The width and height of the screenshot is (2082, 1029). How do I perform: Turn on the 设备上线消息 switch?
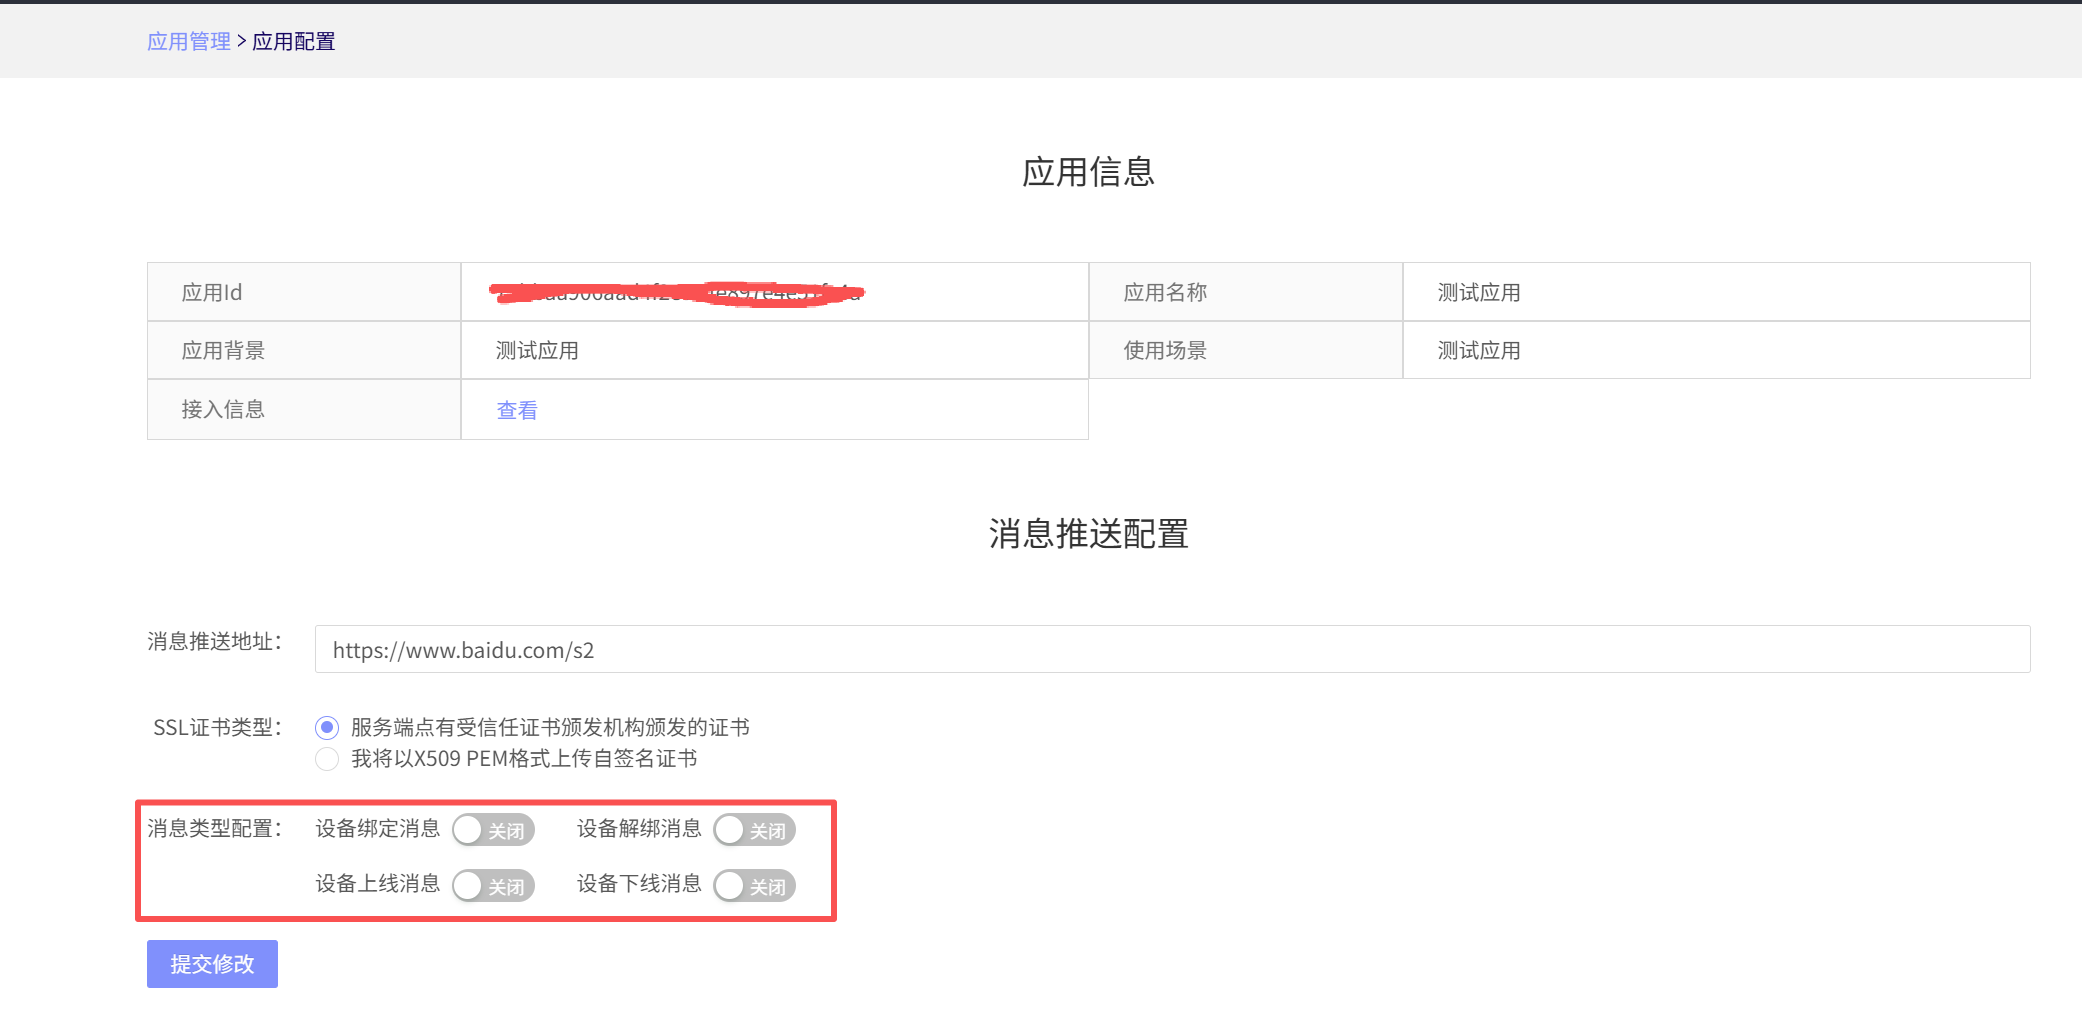(x=493, y=886)
